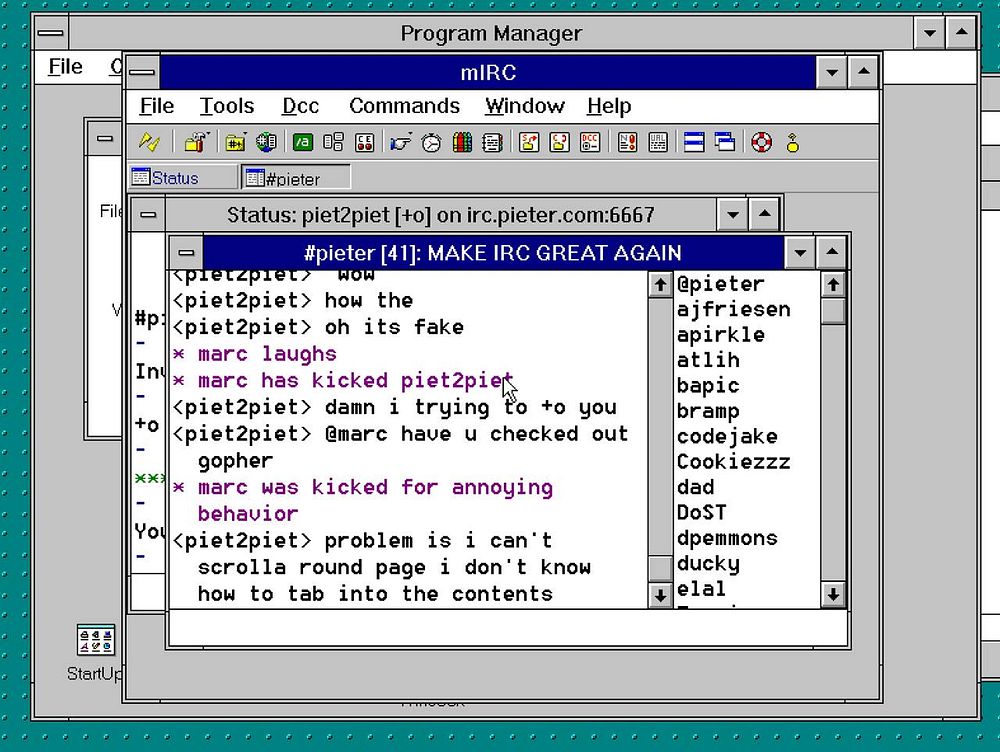This screenshot has width=1000, height=752.
Task: Open the URL list icon
Action: click(658, 142)
